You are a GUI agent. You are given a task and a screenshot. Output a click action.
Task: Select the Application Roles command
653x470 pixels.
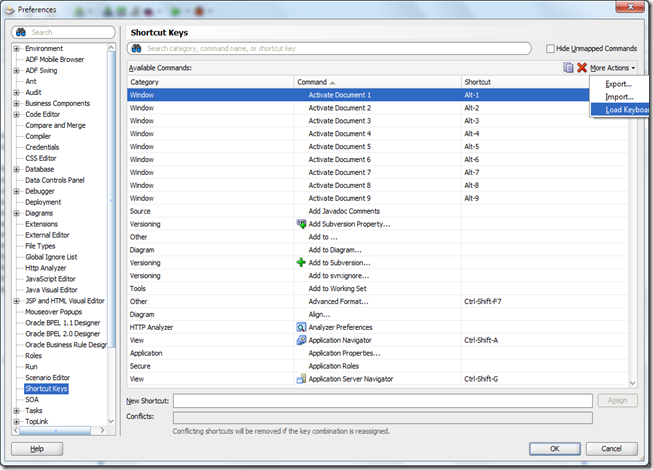tap(334, 366)
